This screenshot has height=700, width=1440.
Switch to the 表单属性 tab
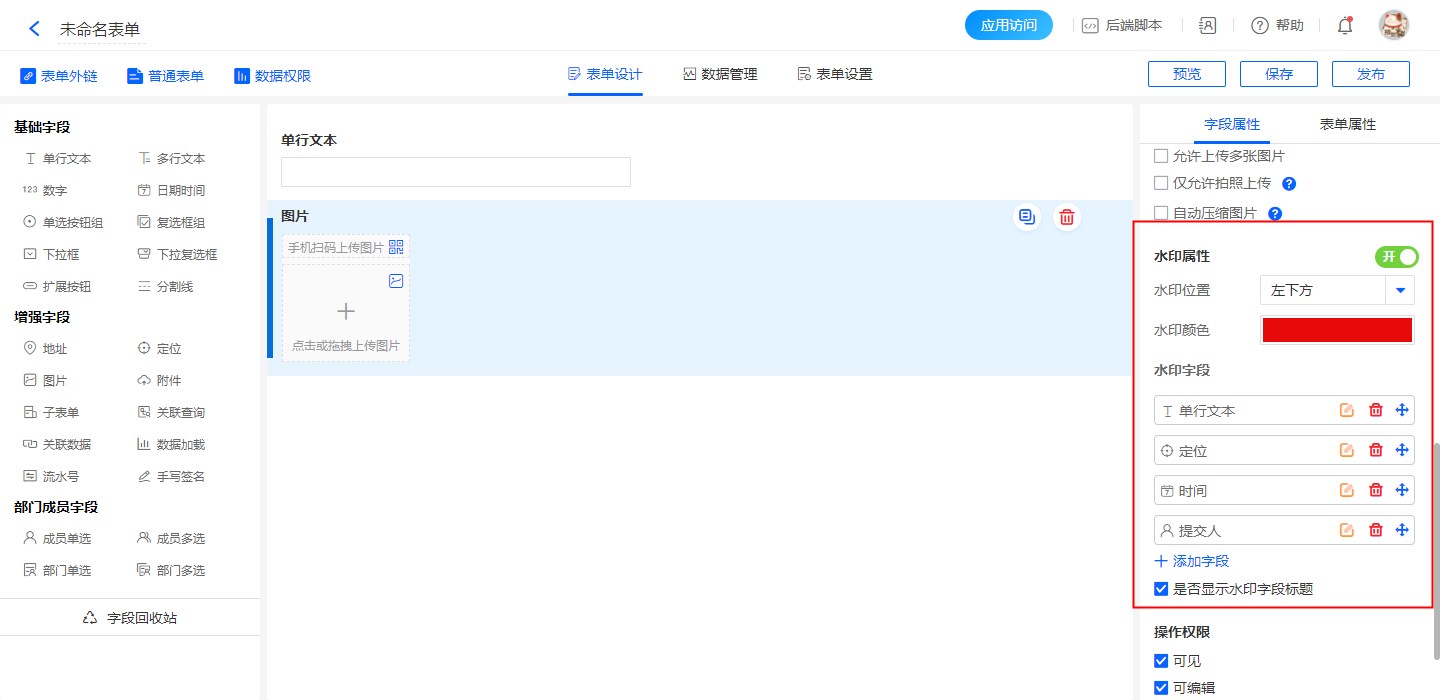[x=1347, y=124]
